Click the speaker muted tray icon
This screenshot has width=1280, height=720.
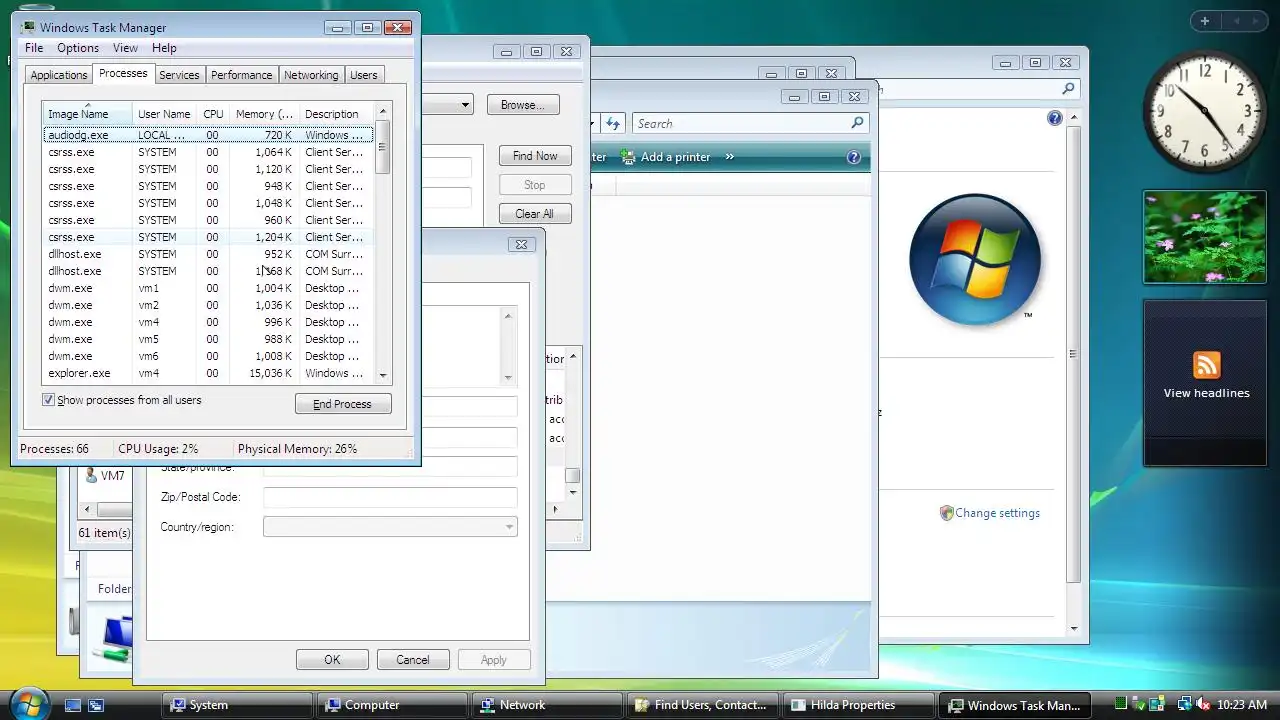click(1203, 705)
